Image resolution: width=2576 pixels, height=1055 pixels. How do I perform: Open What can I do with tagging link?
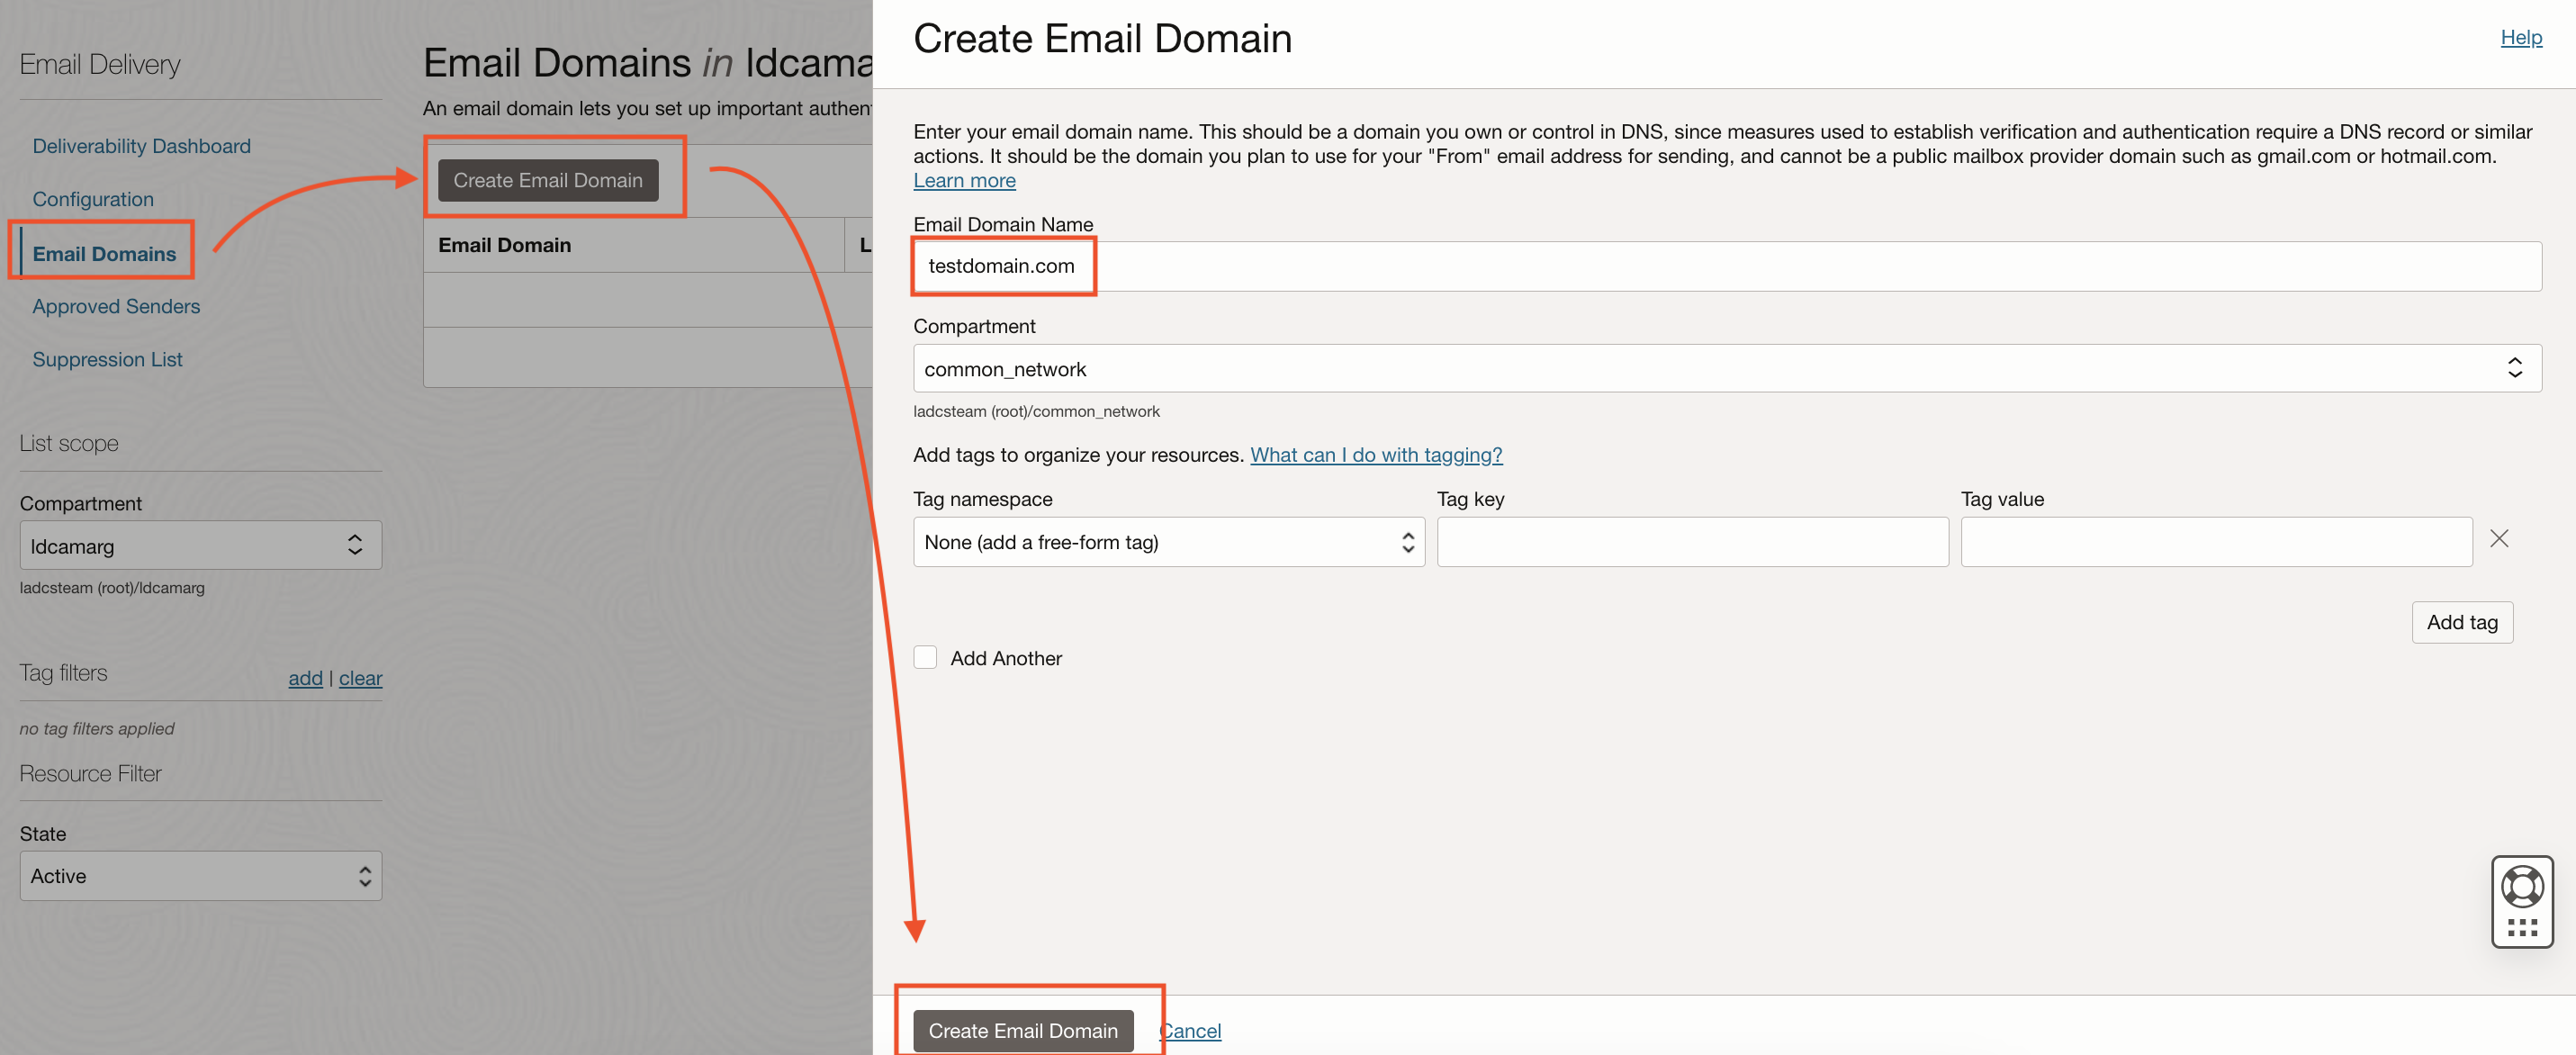(x=1376, y=454)
